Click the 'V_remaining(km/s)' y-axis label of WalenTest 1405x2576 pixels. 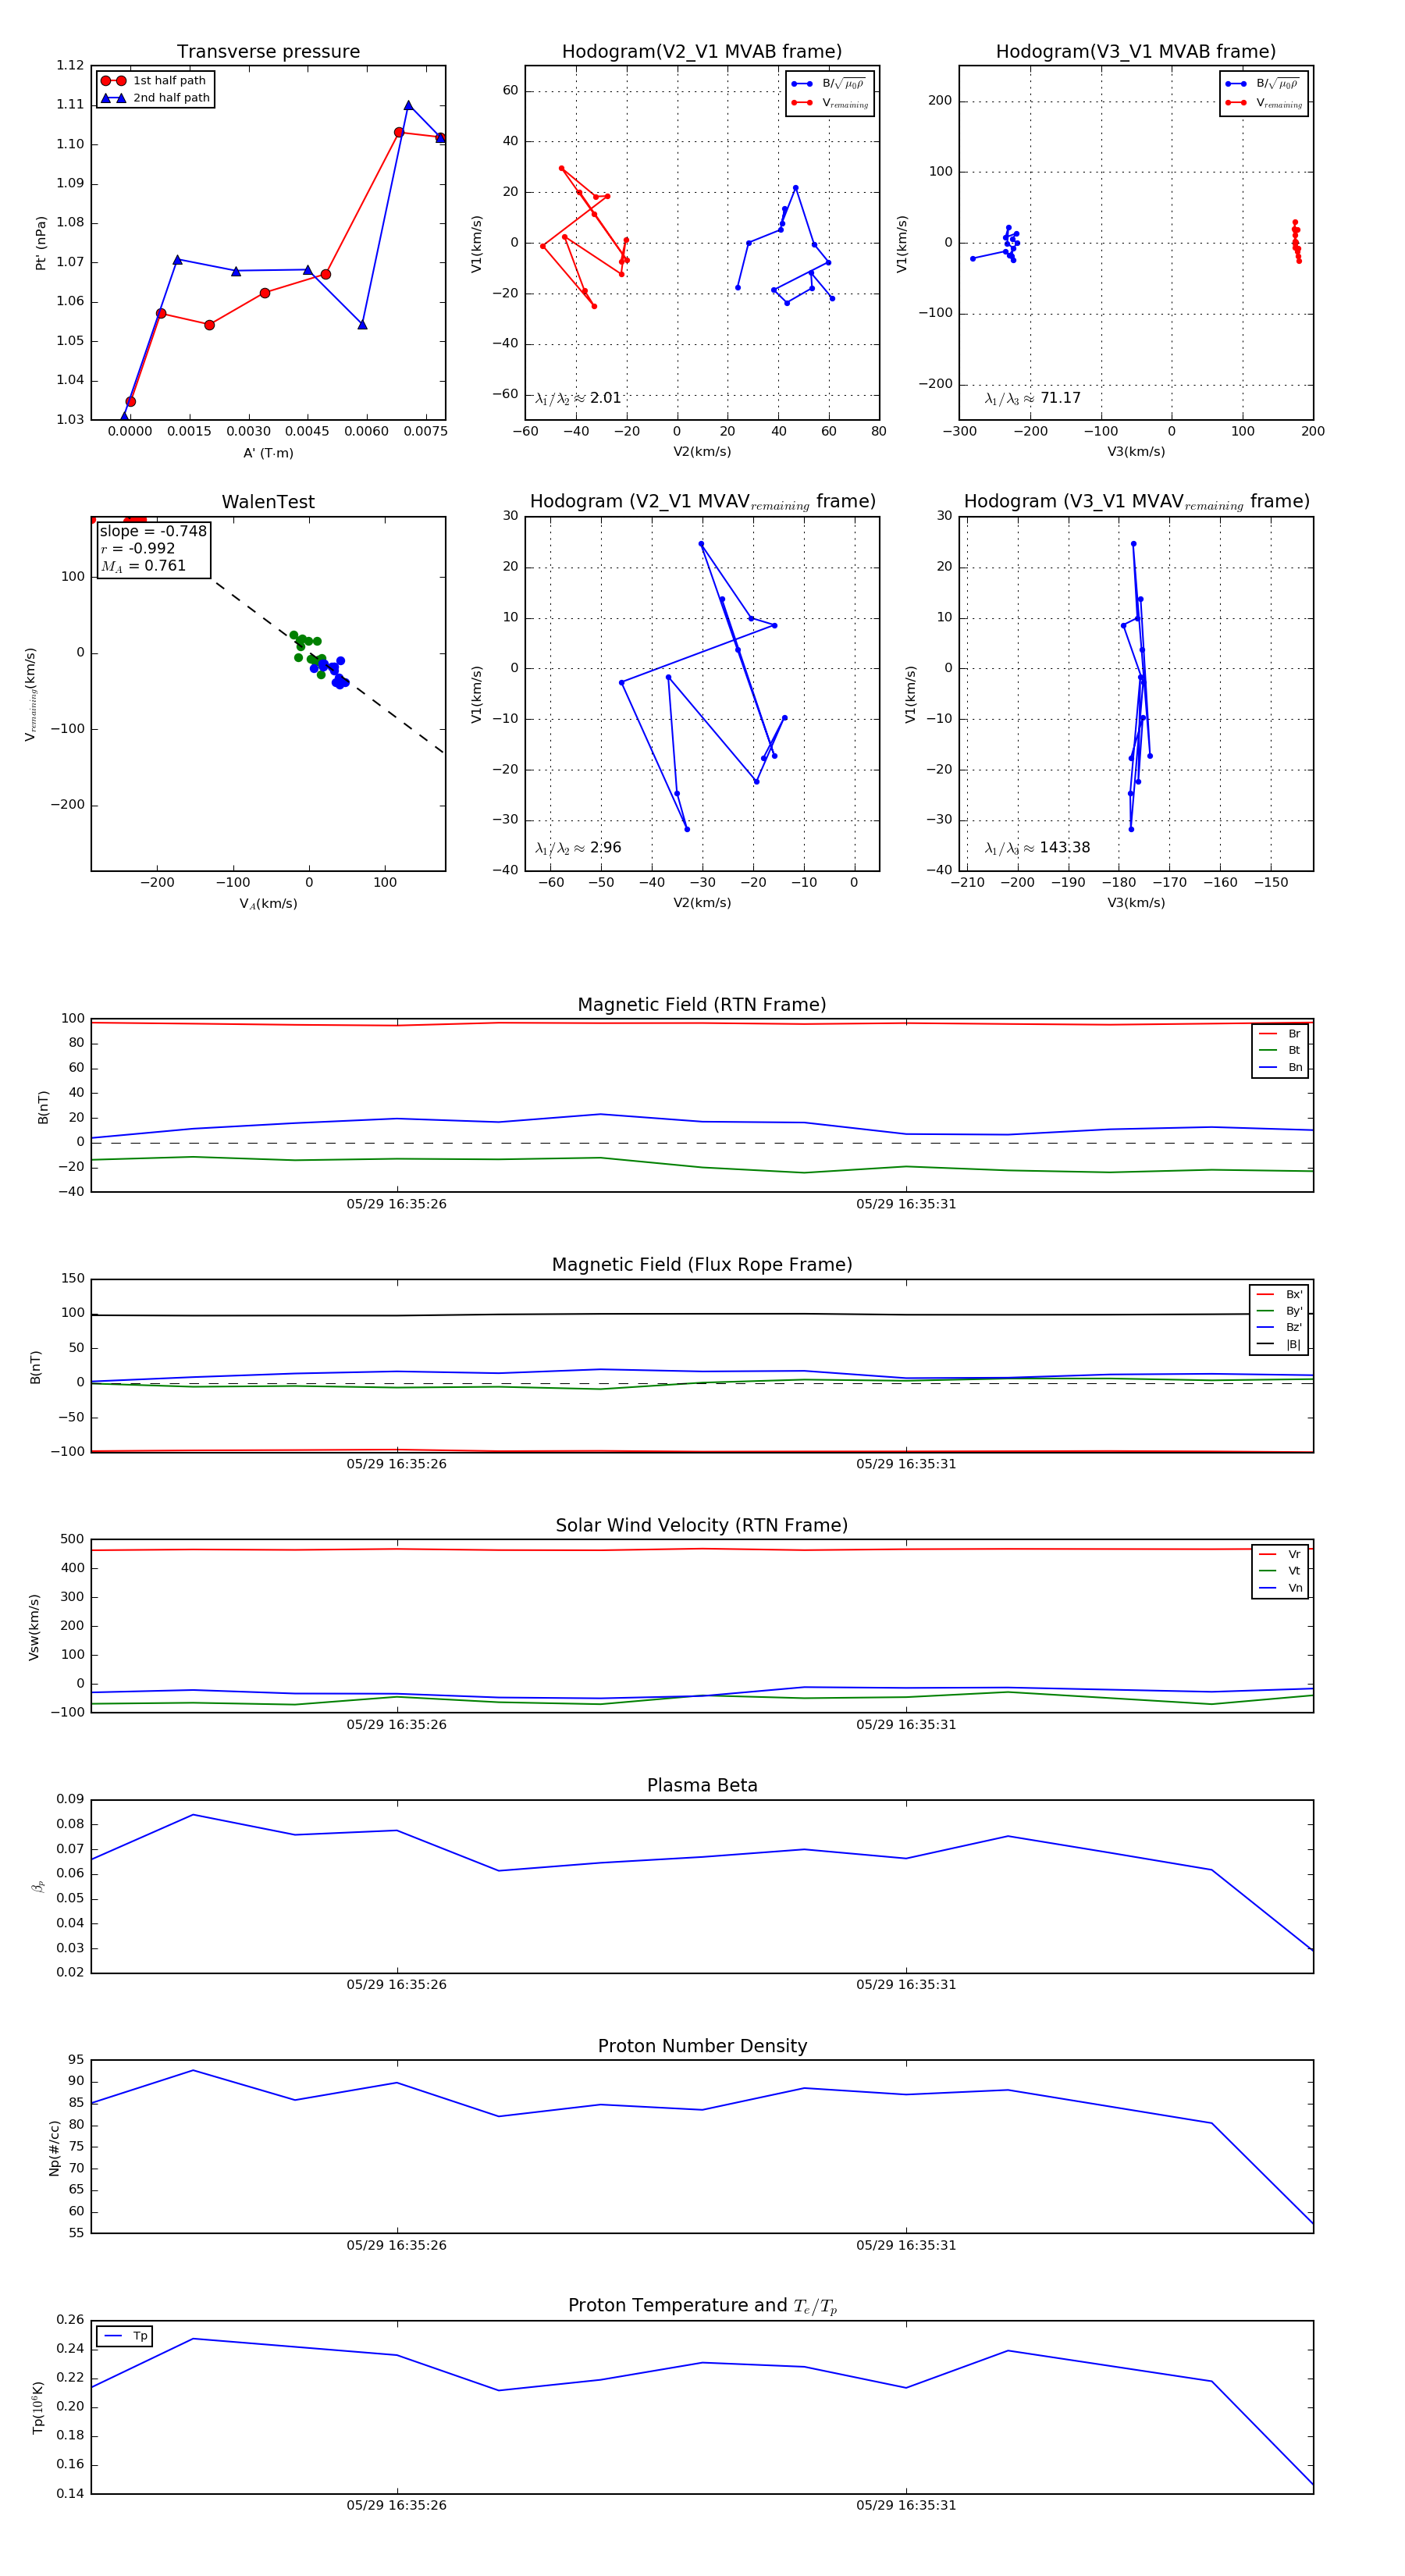(31, 694)
